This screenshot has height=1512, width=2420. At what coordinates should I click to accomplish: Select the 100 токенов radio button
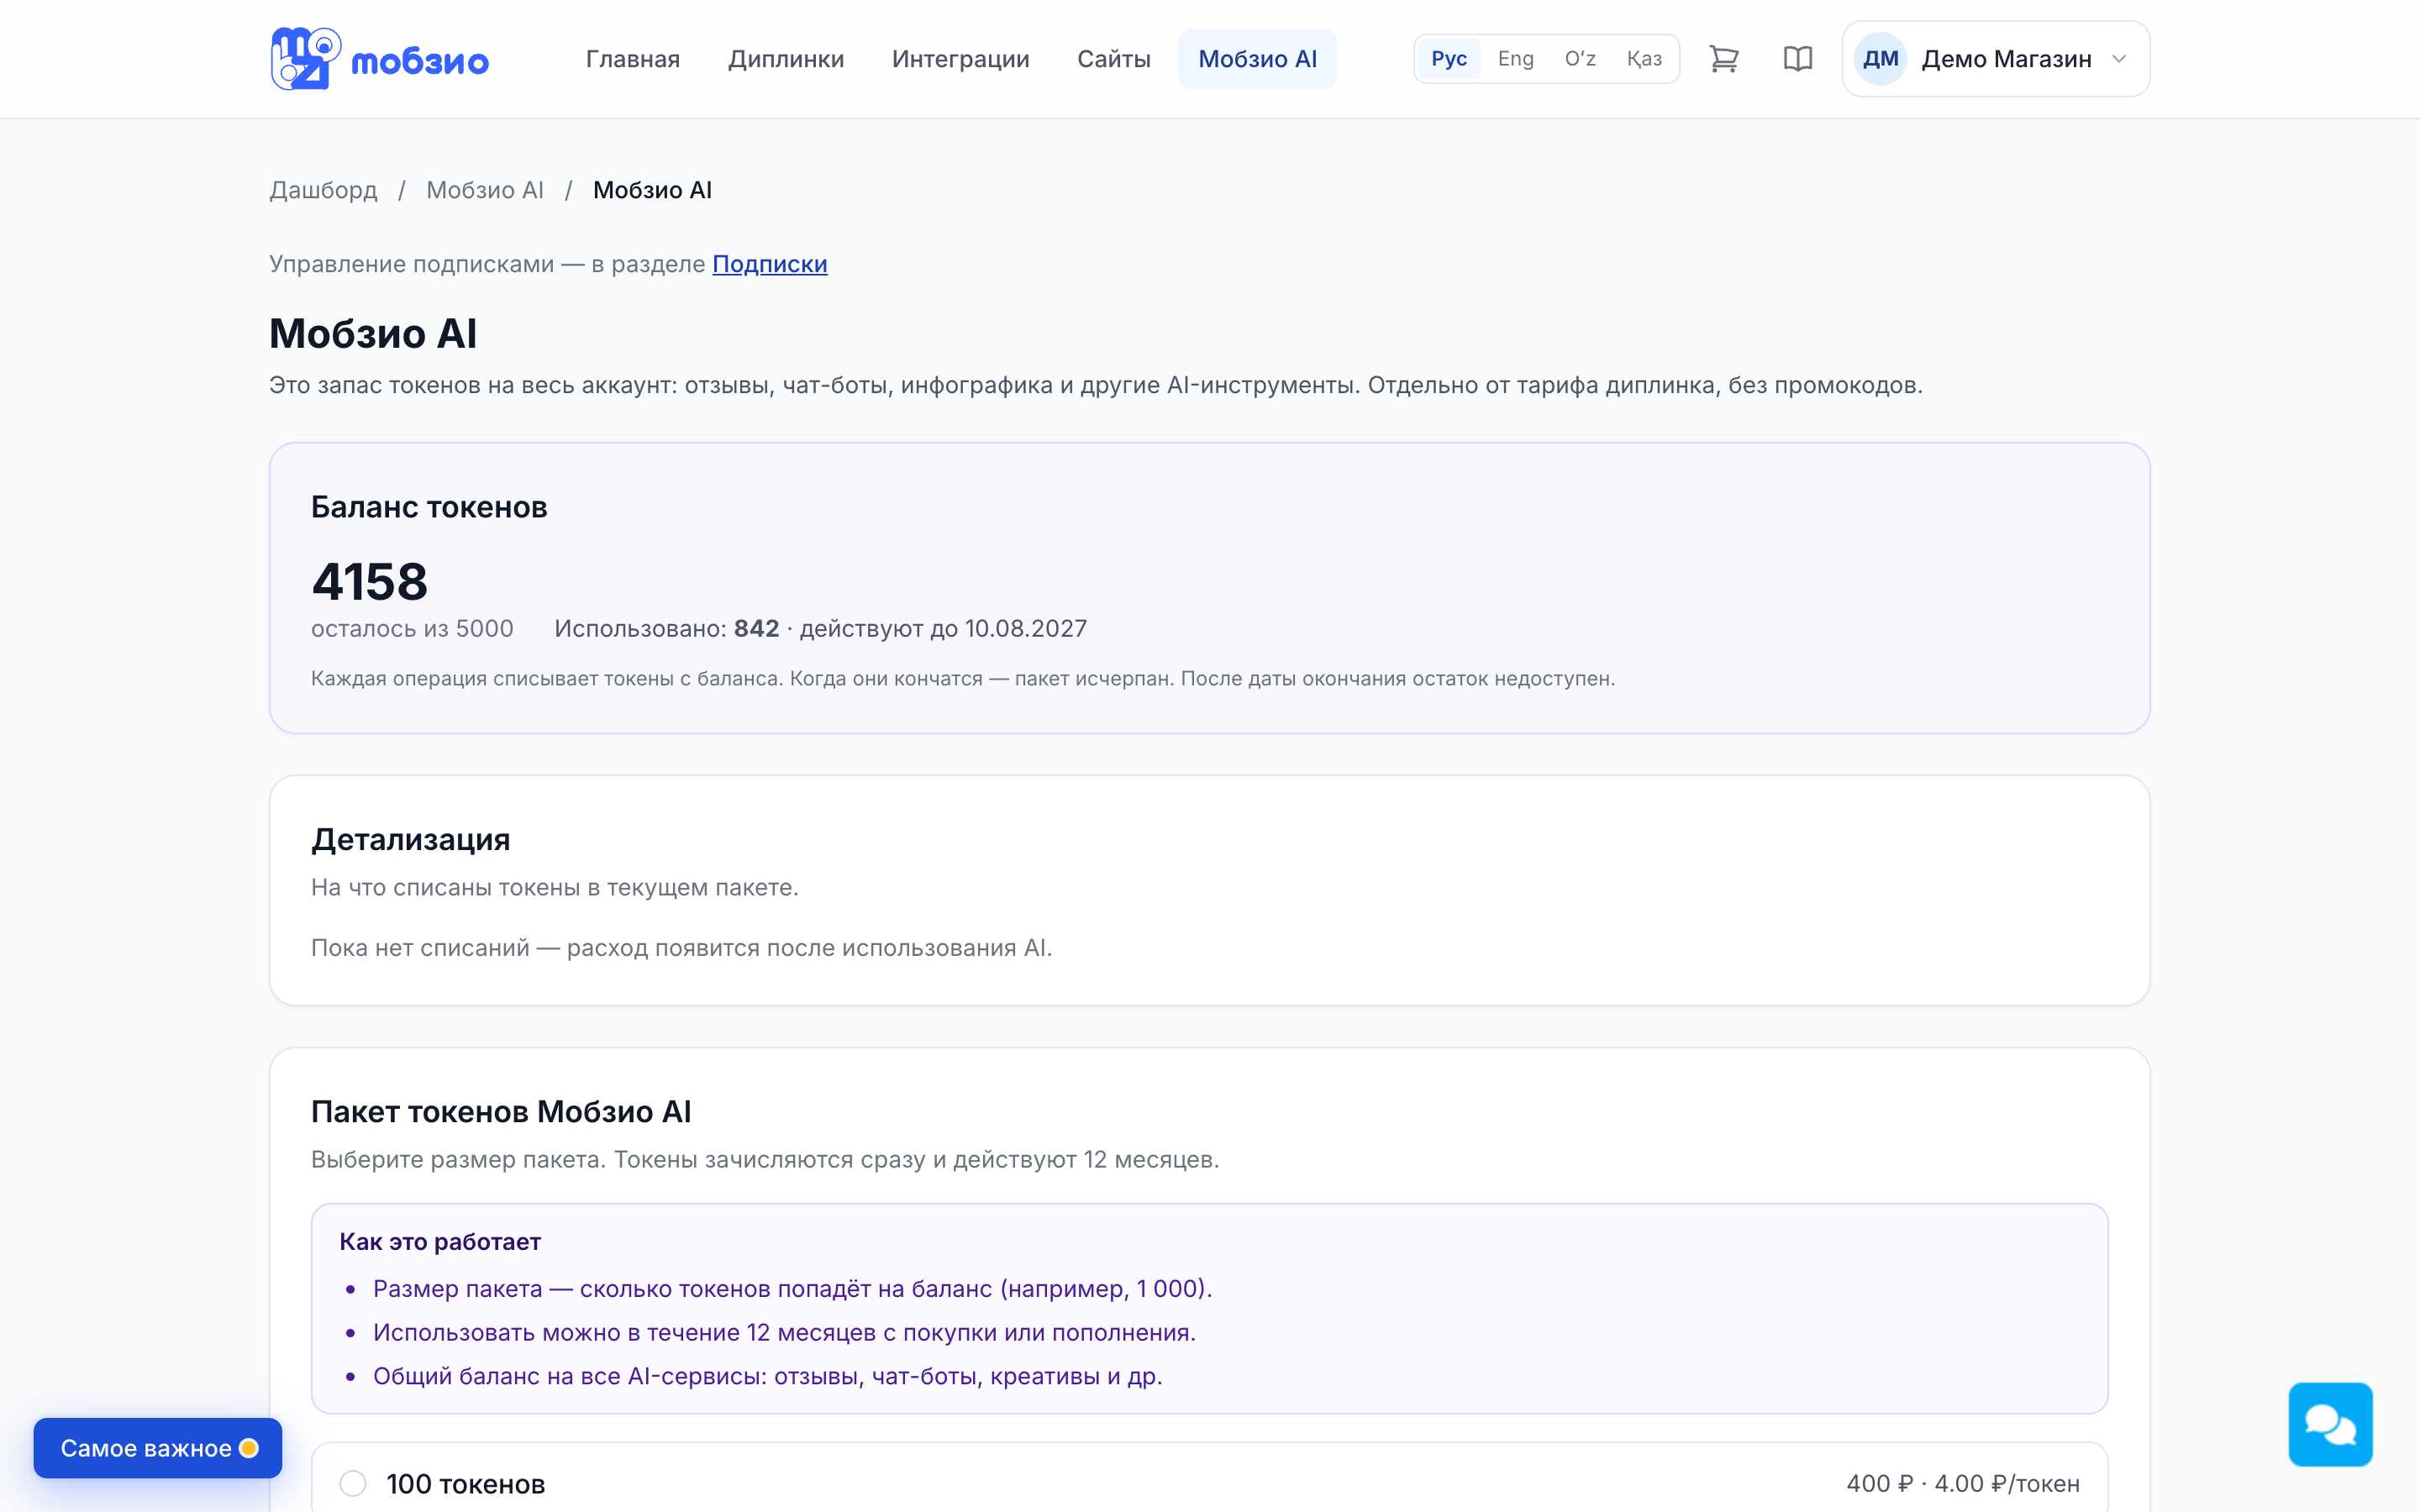(x=353, y=1483)
